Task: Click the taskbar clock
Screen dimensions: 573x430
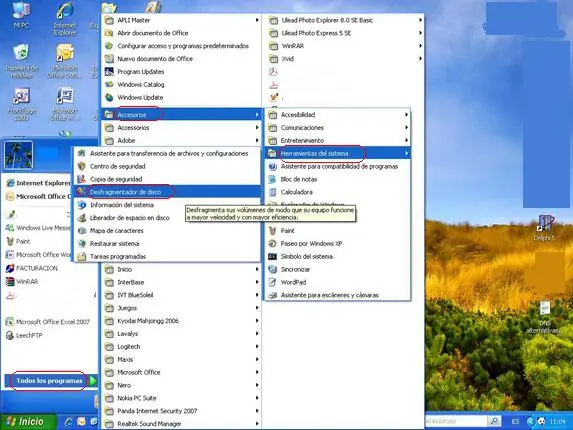Action: (557, 422)
